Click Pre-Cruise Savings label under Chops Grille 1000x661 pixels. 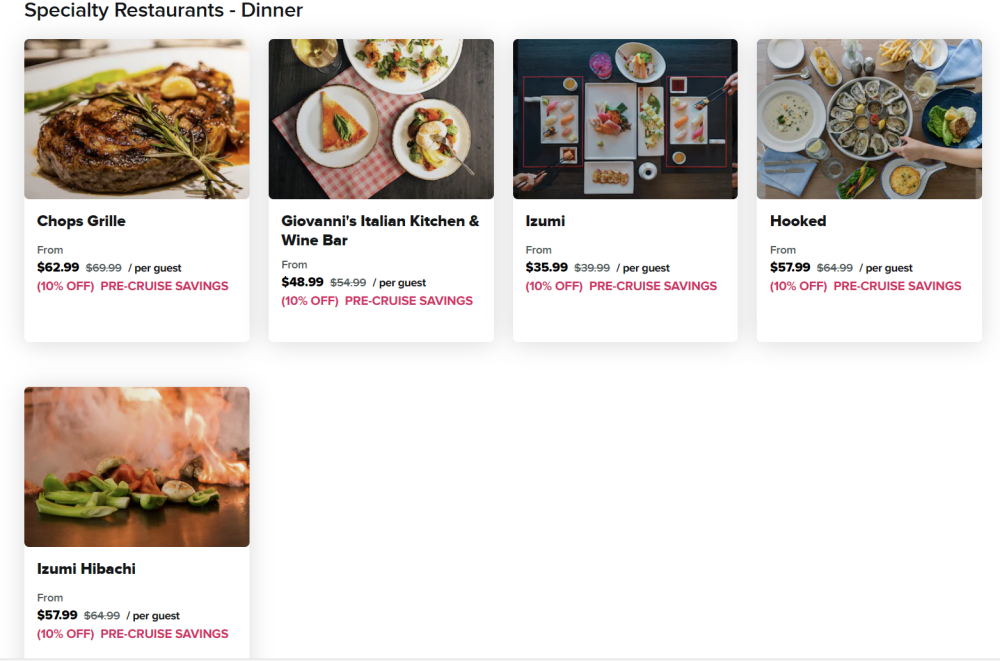164,286
